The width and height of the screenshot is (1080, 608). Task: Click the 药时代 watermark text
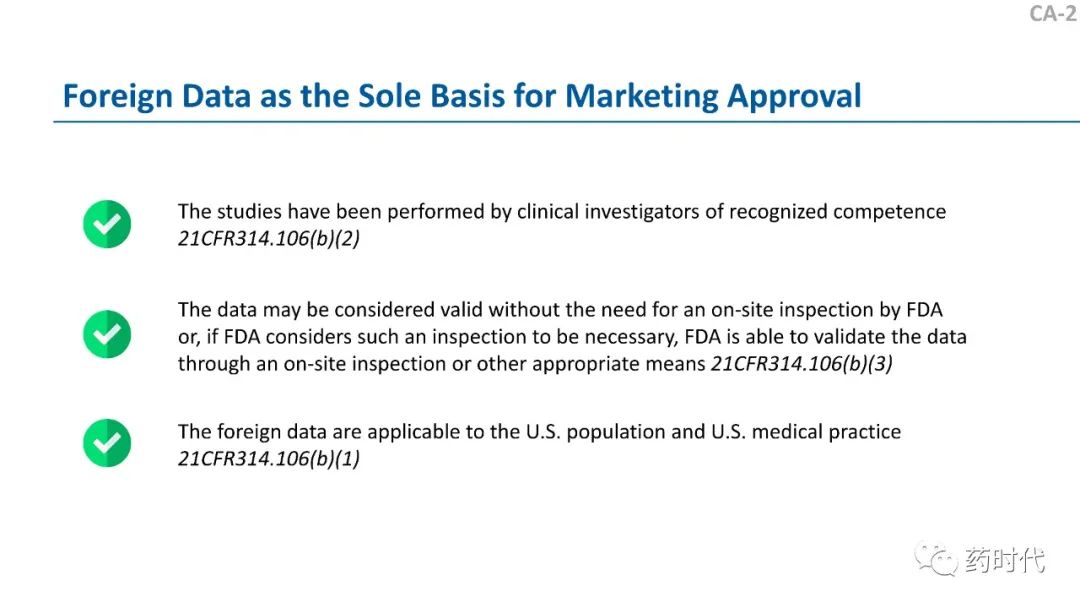click(1004, 560)
